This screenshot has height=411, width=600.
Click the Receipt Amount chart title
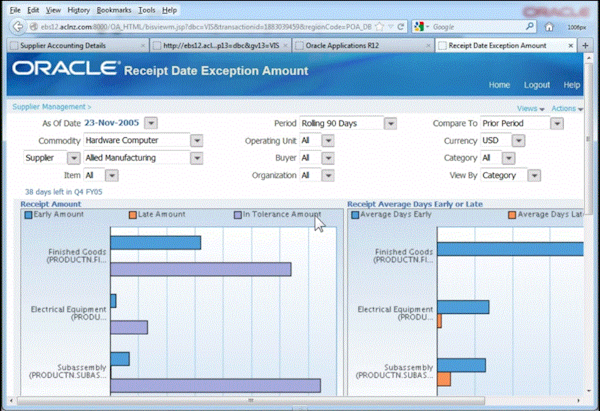click(x=51, y=204)
